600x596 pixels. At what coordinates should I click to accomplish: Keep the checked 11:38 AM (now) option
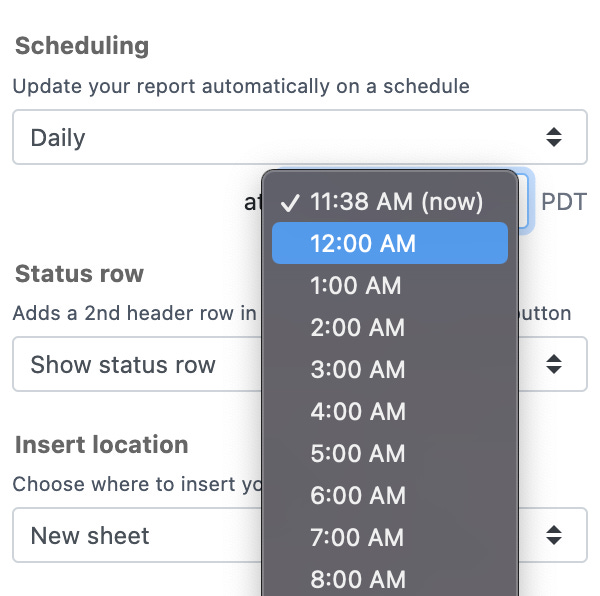tap(390, 201)
